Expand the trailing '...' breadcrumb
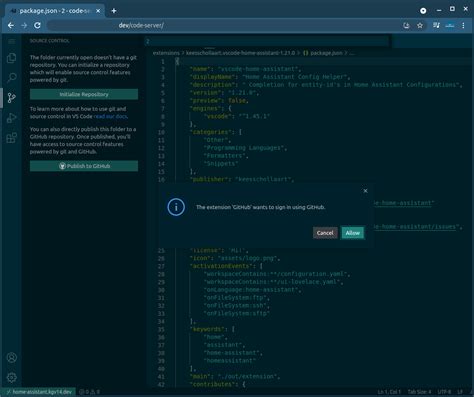Image resolution: width=474 pixels, height=397 pixels. (x=352, y=53)
